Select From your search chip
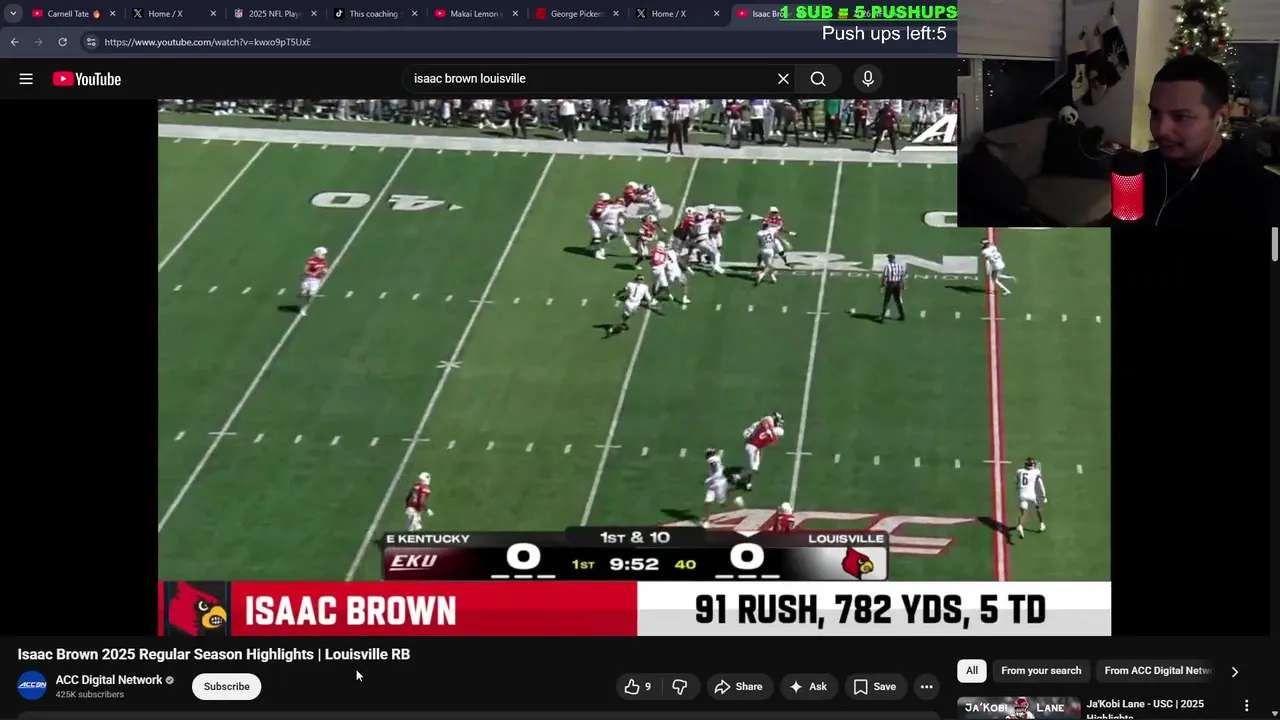 [x=1041, y=671]
